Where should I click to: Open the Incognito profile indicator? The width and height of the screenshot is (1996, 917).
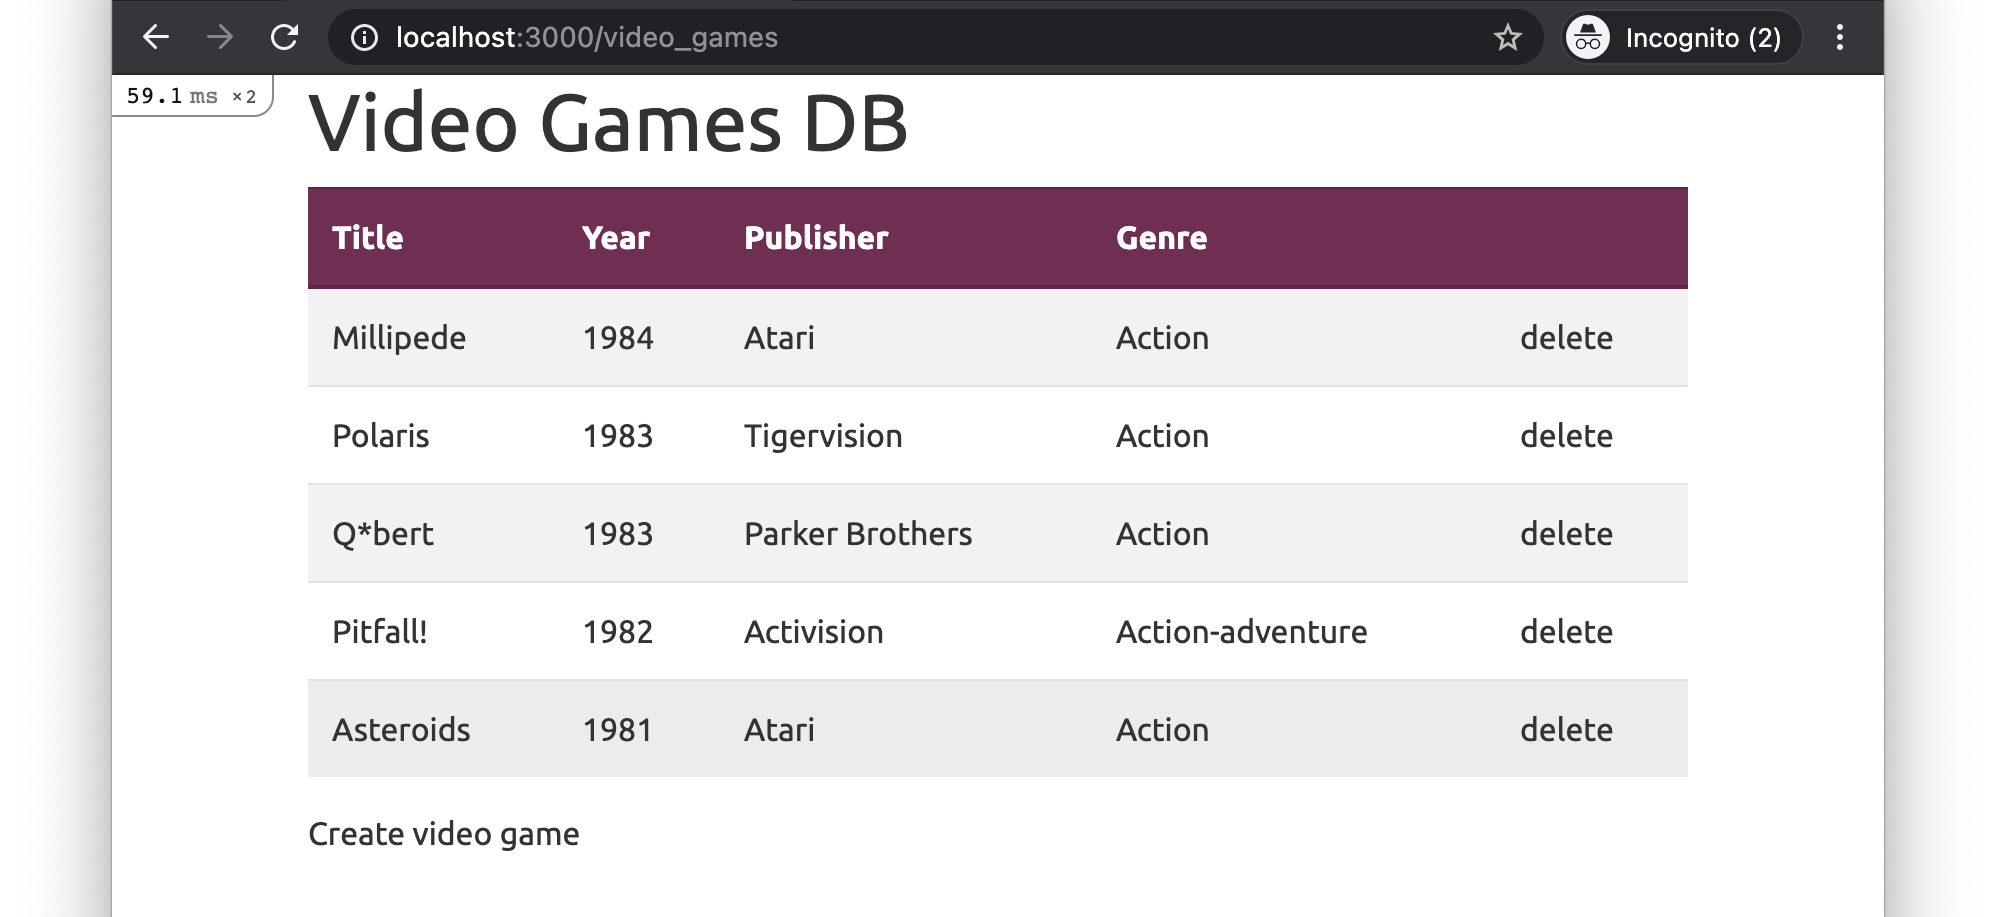pos(1682,38)
